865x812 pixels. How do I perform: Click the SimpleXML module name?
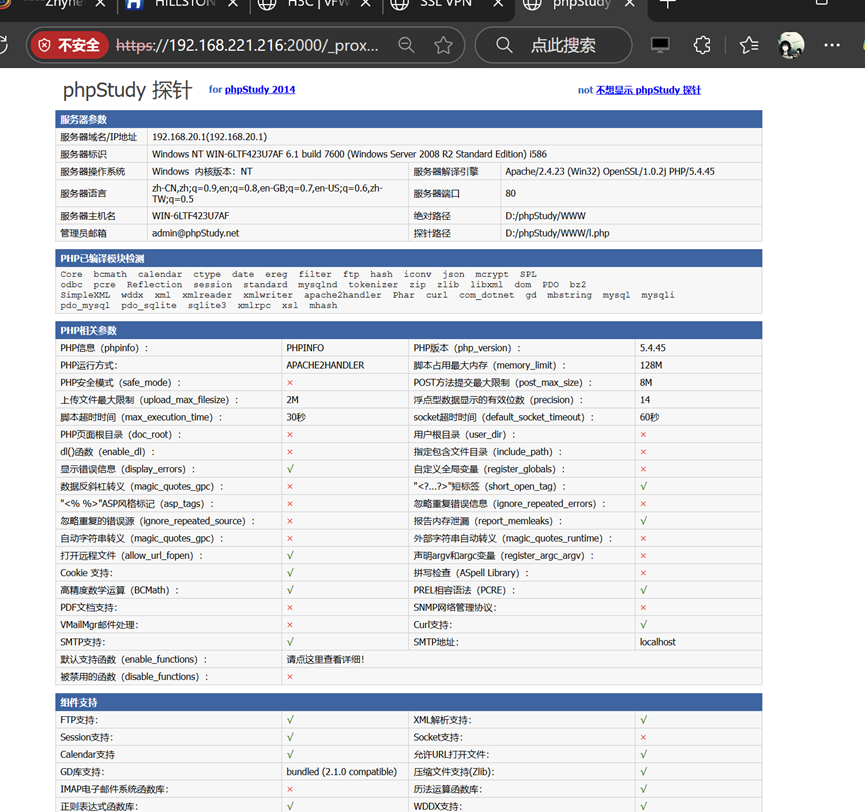tap(85, 295)
